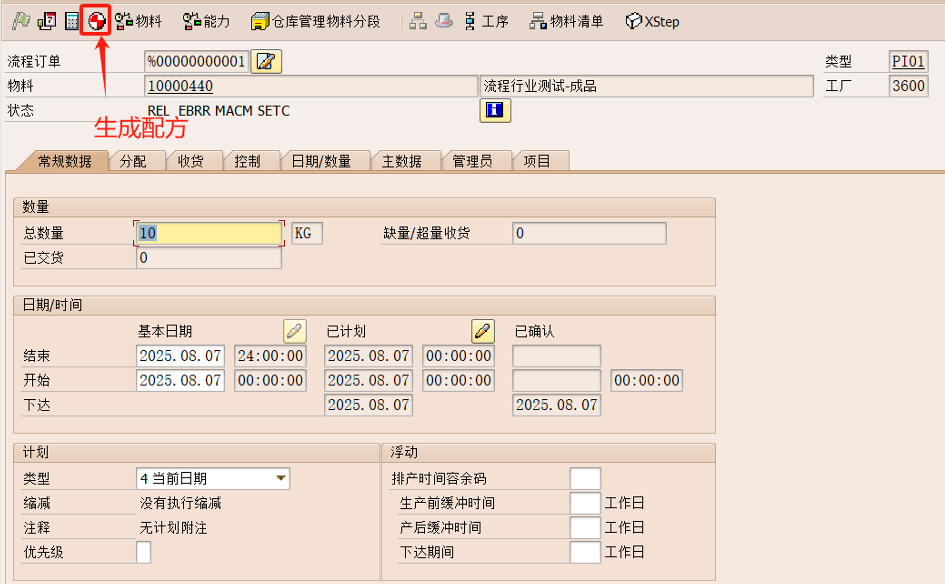The height and width of the screenshot is (584, 945).
Task: Open 能力 capacity check button
Action: (x=206, y=21)
